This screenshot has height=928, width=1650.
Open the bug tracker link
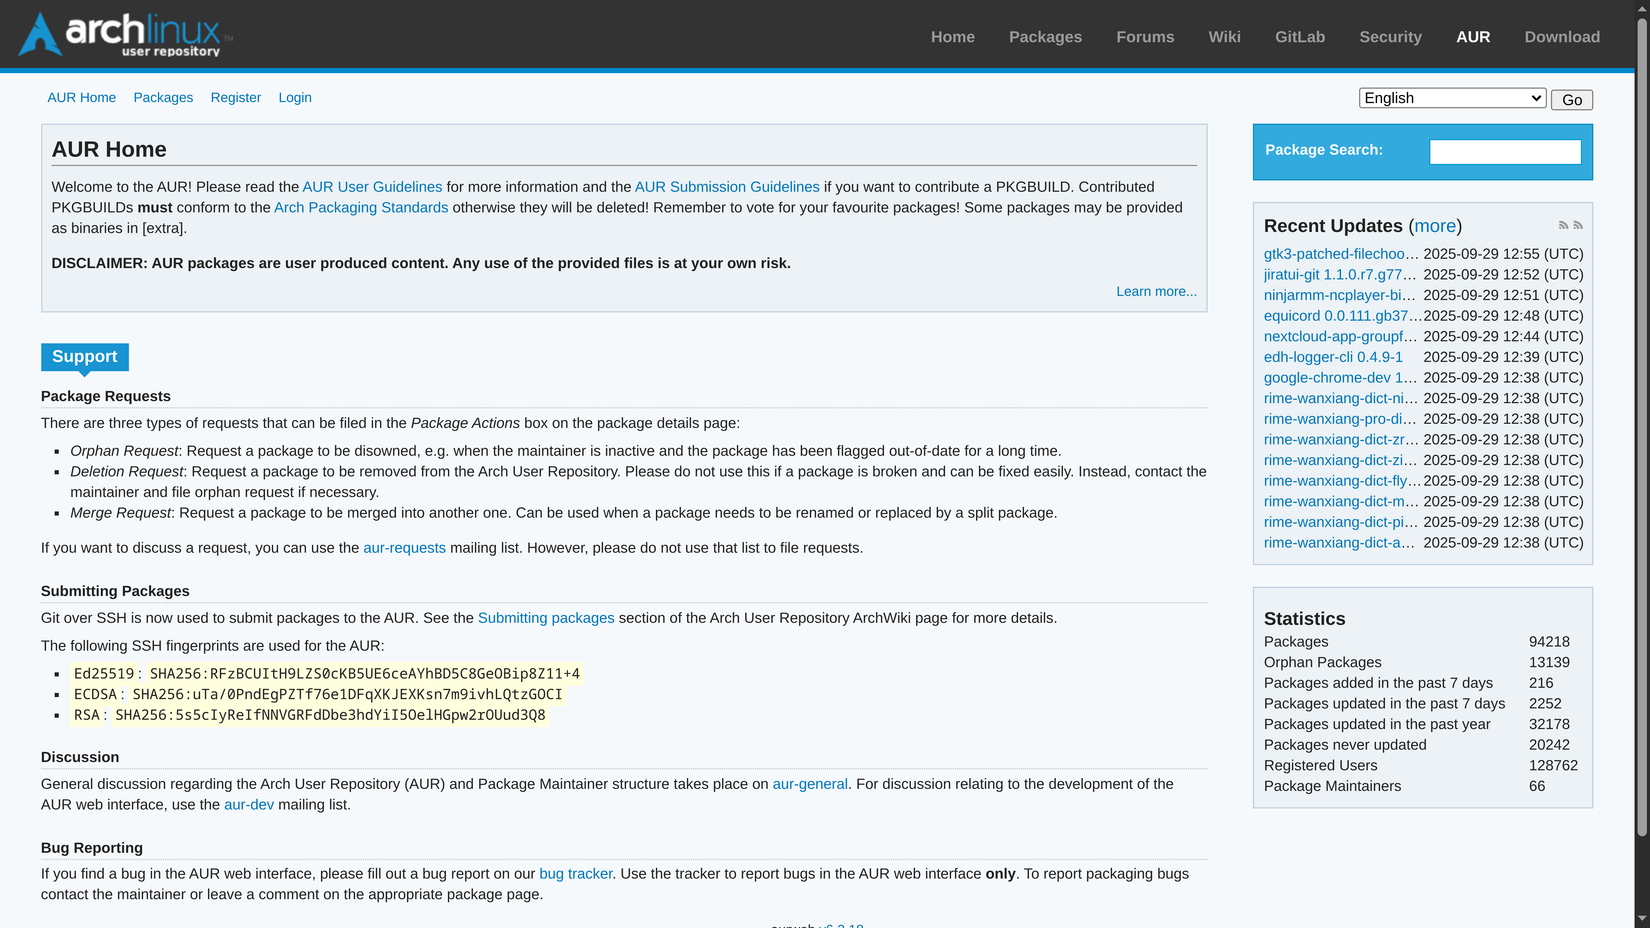[575, 873]
